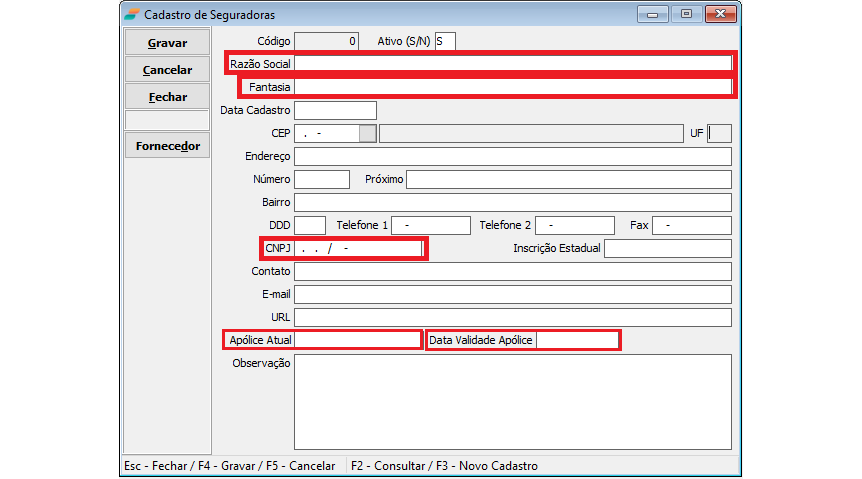This screenshot has height=479, width=862.
Task: Click the Ativo (S/N) field
Action: pos(445,41)
